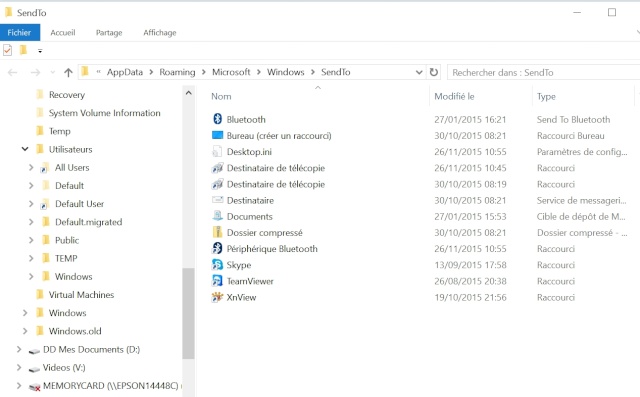Image resolution: width=640 pixels, height=397 pixels.
Task: Click the Destinataire de télécopie icon dated 30/10/2015 08:19
Action: pos(218,184)
